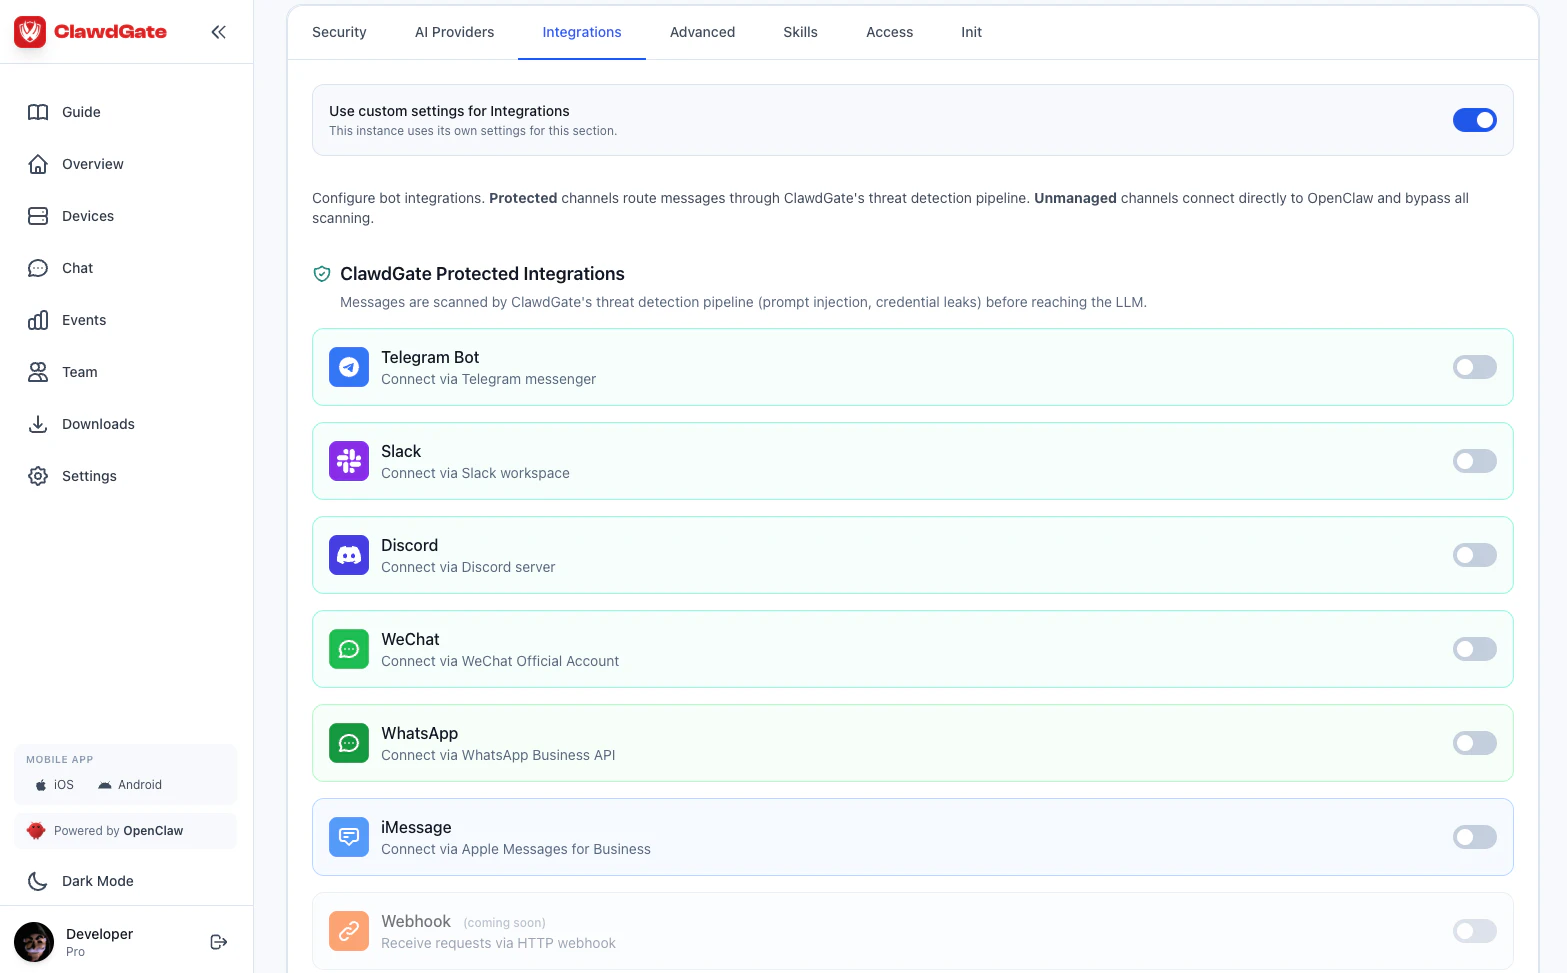Activate the iMessage toggle

click(1475, 837)
